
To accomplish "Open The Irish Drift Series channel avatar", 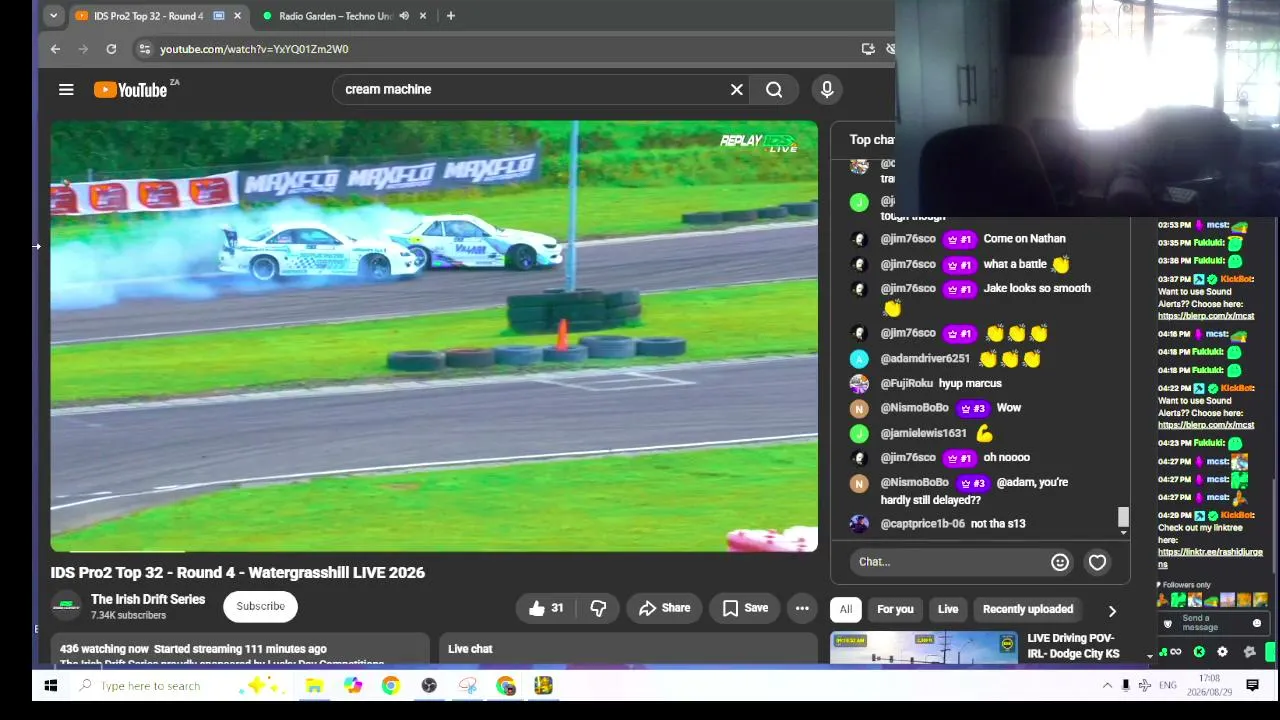I will point(66,606).
